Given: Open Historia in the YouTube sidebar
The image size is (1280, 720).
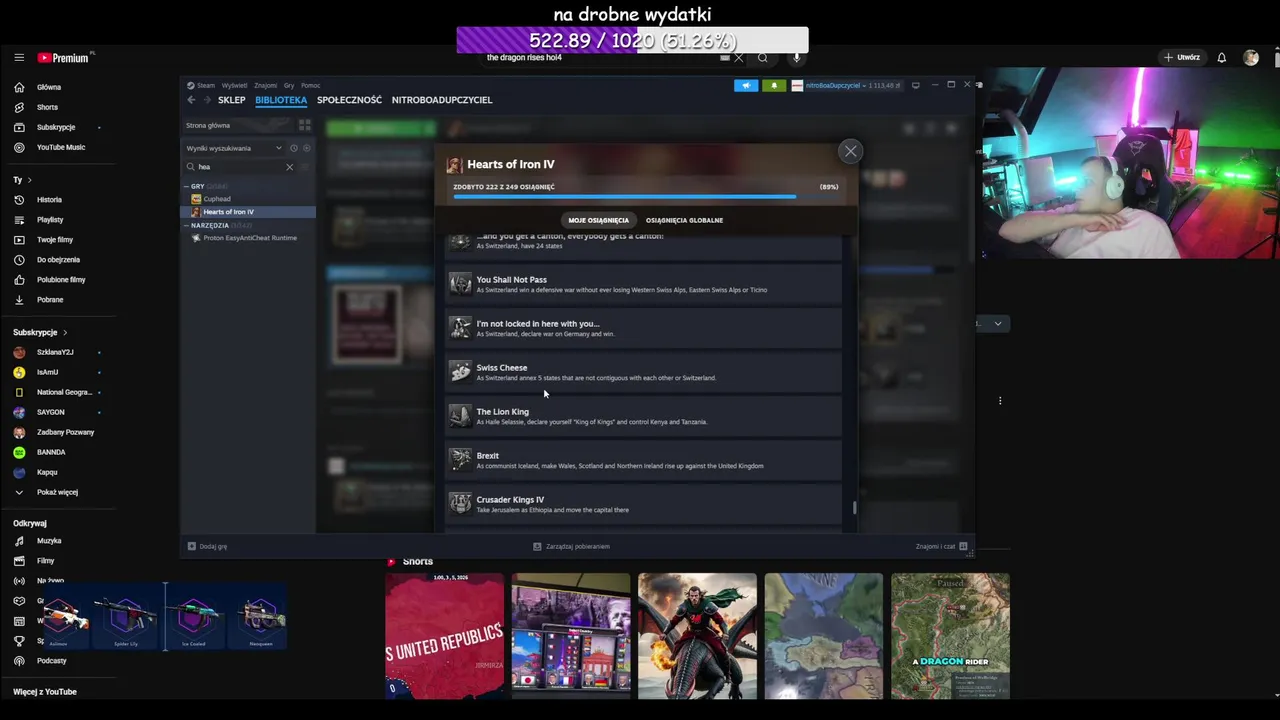Looking at the screenshot, I should click(49, 200).
